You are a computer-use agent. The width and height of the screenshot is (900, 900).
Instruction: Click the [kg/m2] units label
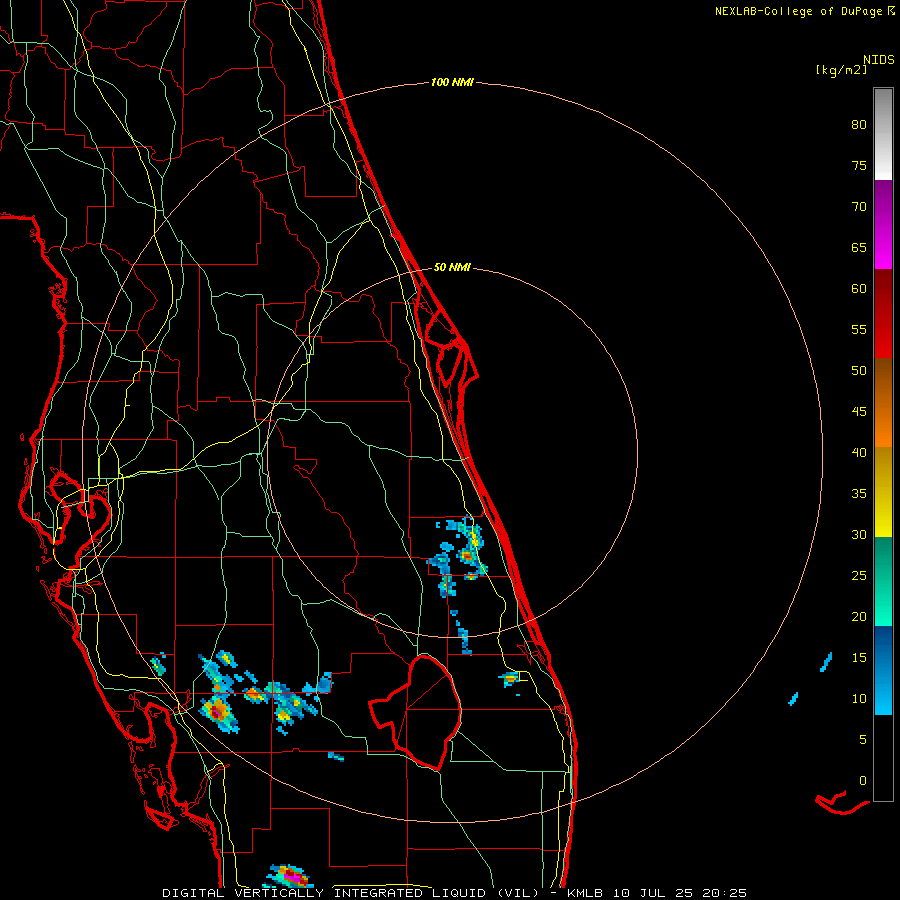point(841,70)
